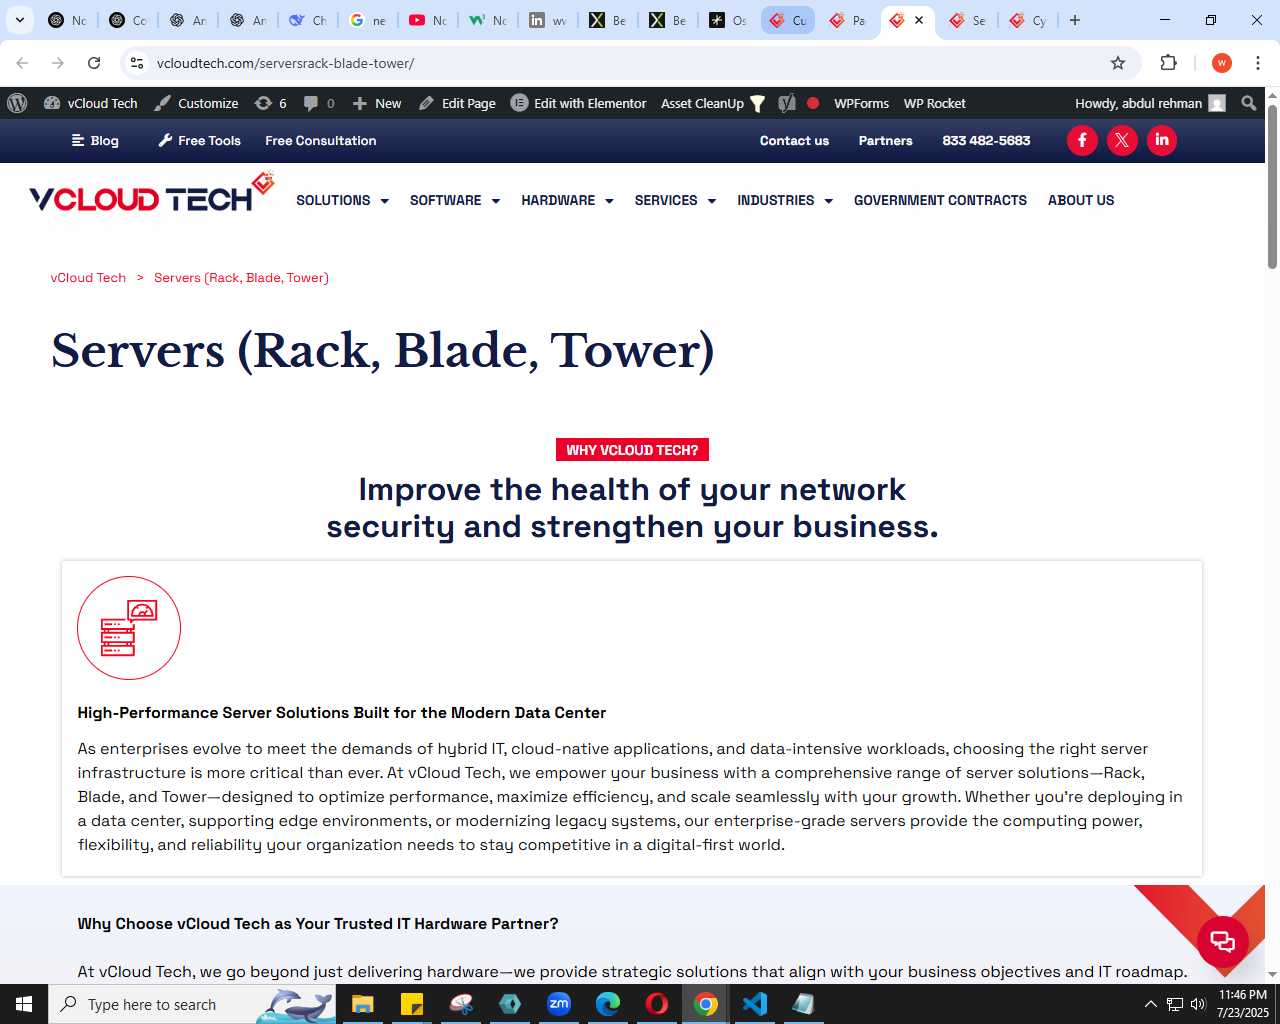Open File Explorer from the taskbar

click(x=363, y=1004)
